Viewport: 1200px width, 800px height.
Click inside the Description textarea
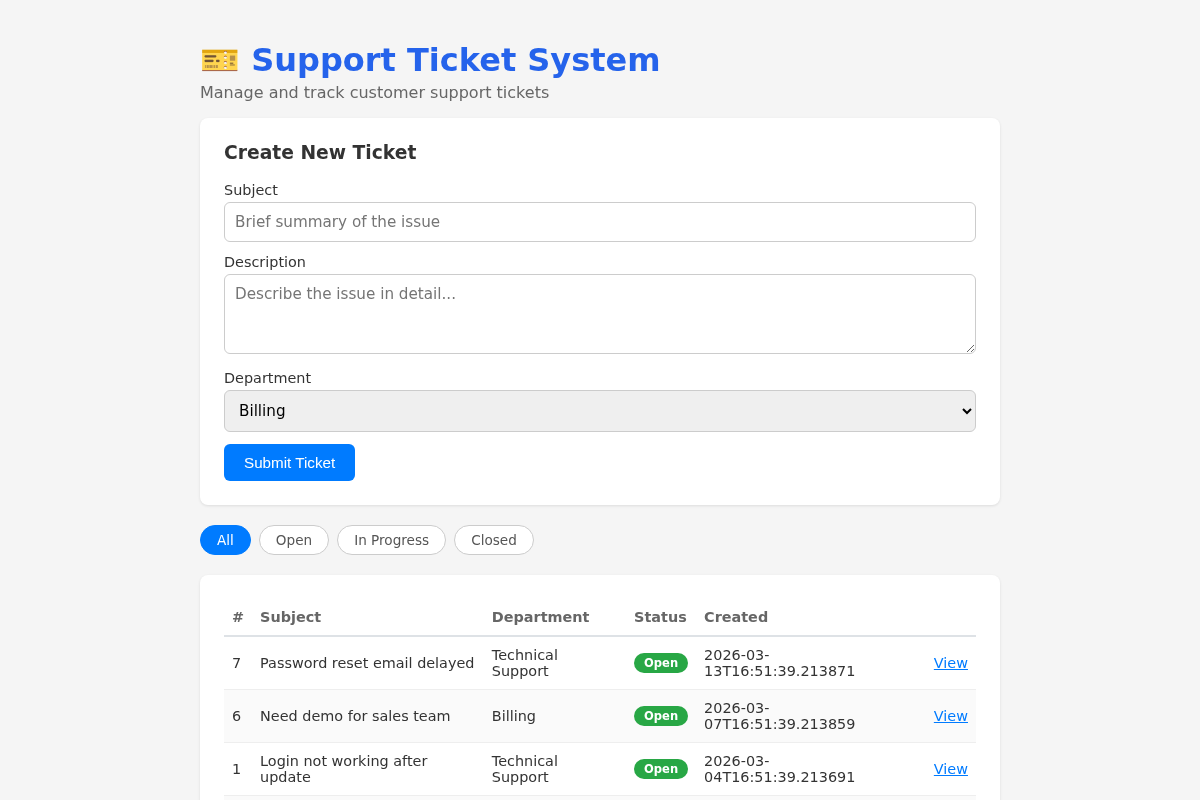tap(600, 313)
